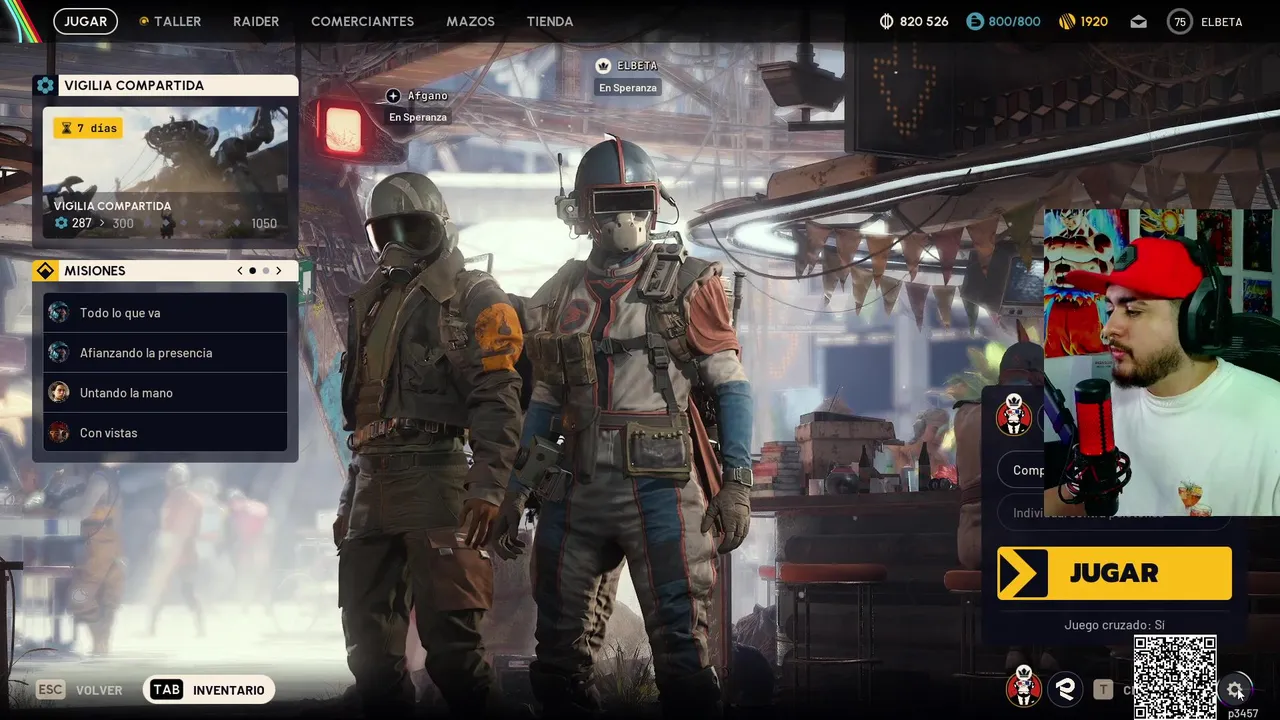Image resolution: width=1280 pixels, height=720 pixels.
Task: Click the level 75 badge beside ELBETA
Action: (x=1180, y=21)
